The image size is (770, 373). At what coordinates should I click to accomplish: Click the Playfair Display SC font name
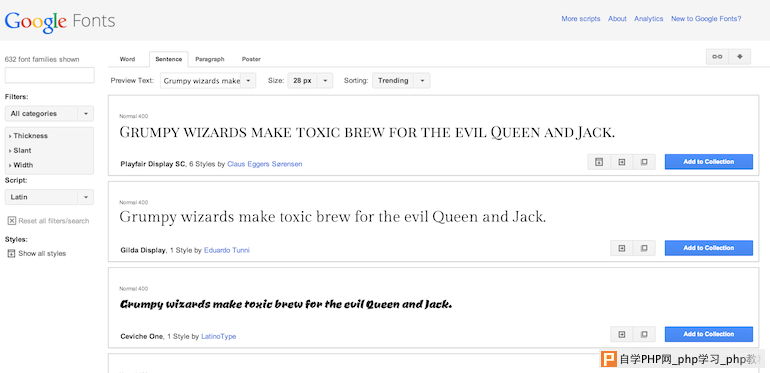point(153,164)
